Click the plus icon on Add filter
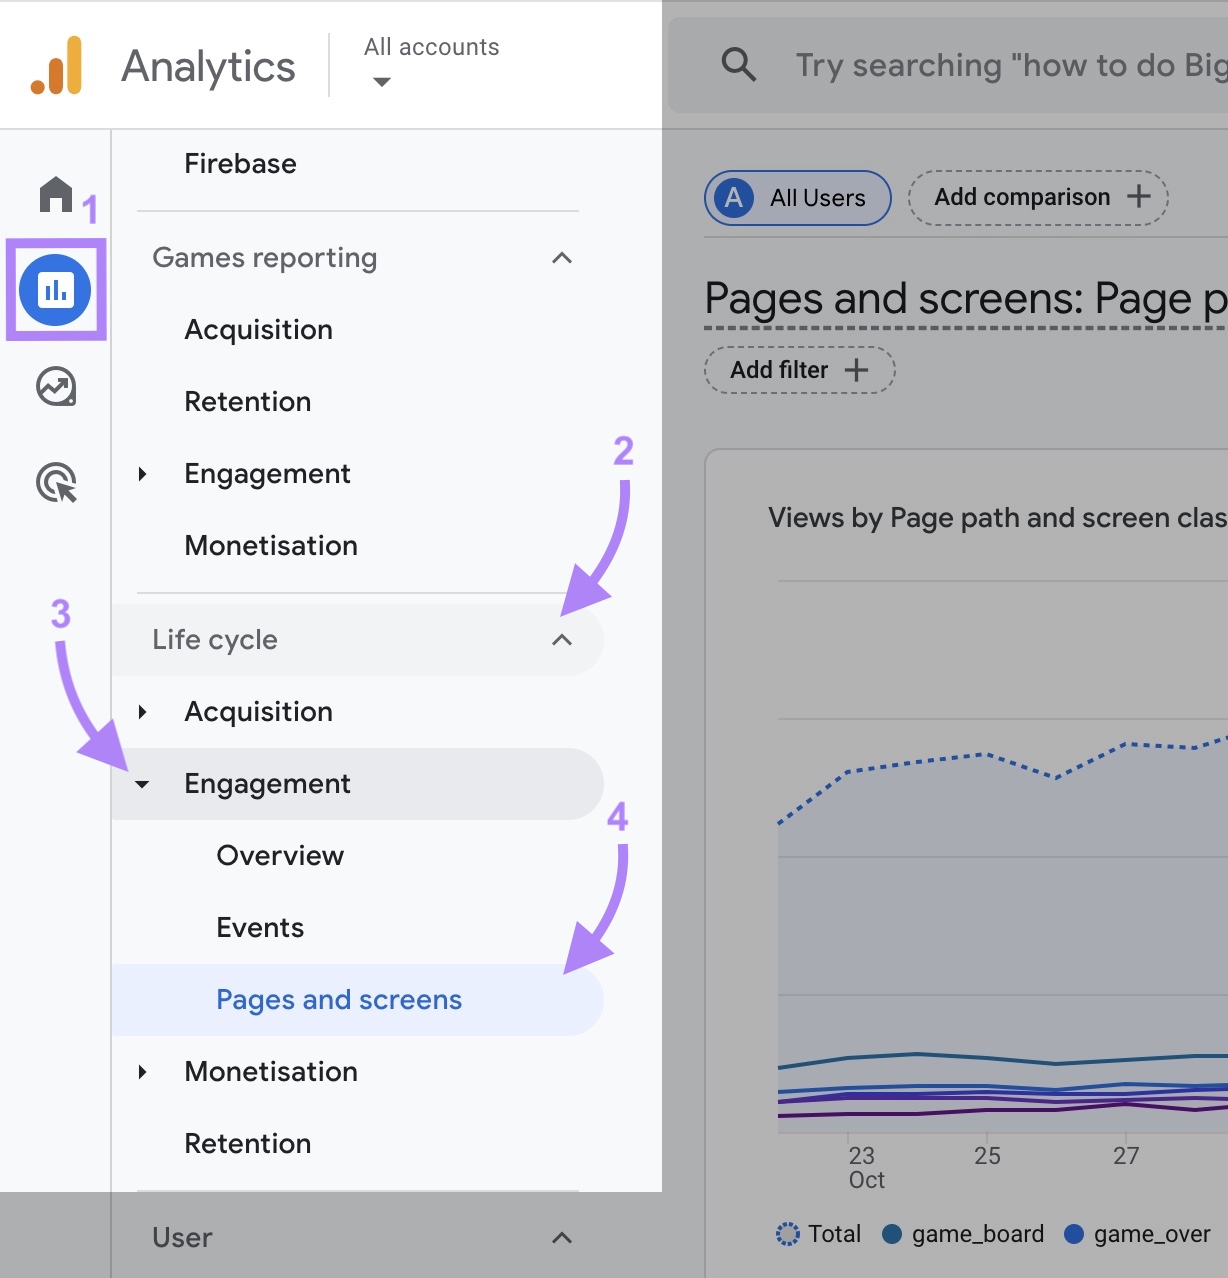 coord(858,370)
